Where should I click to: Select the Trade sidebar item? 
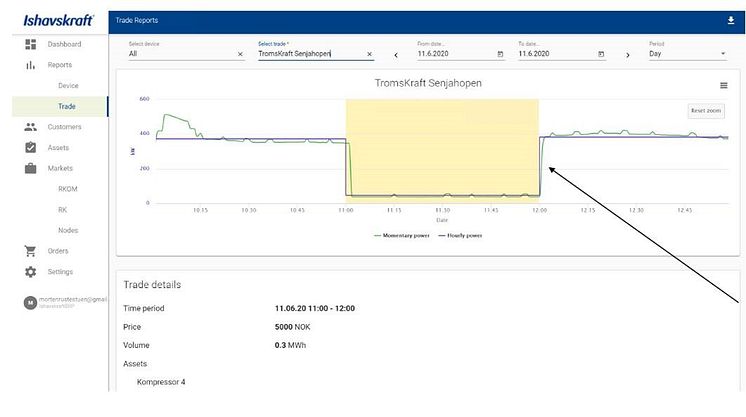tap(60, 106)
